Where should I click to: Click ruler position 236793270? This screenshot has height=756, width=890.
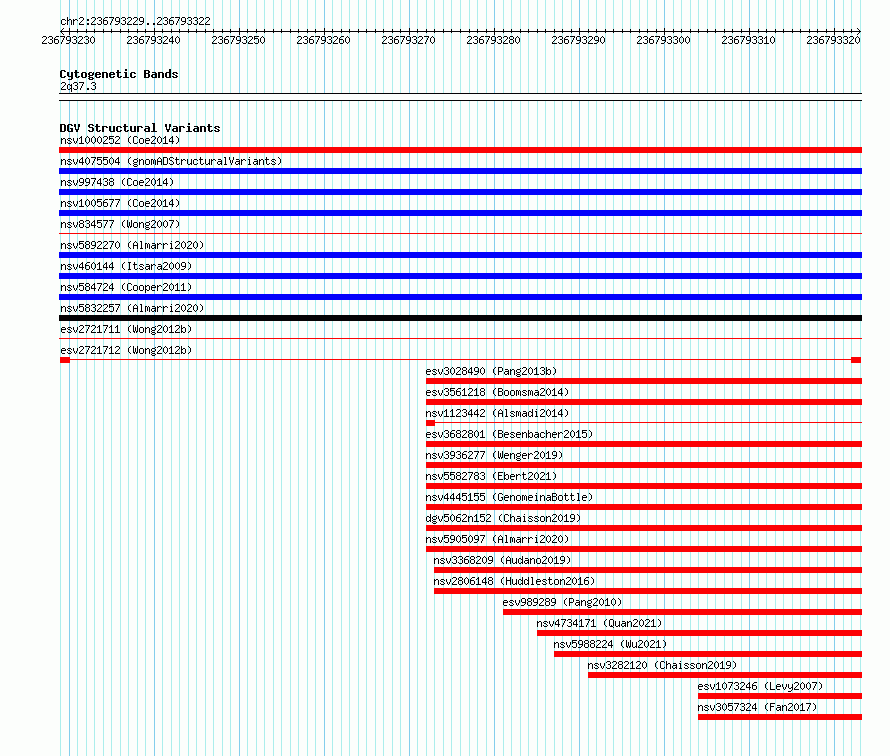click(x=409, y=40)
